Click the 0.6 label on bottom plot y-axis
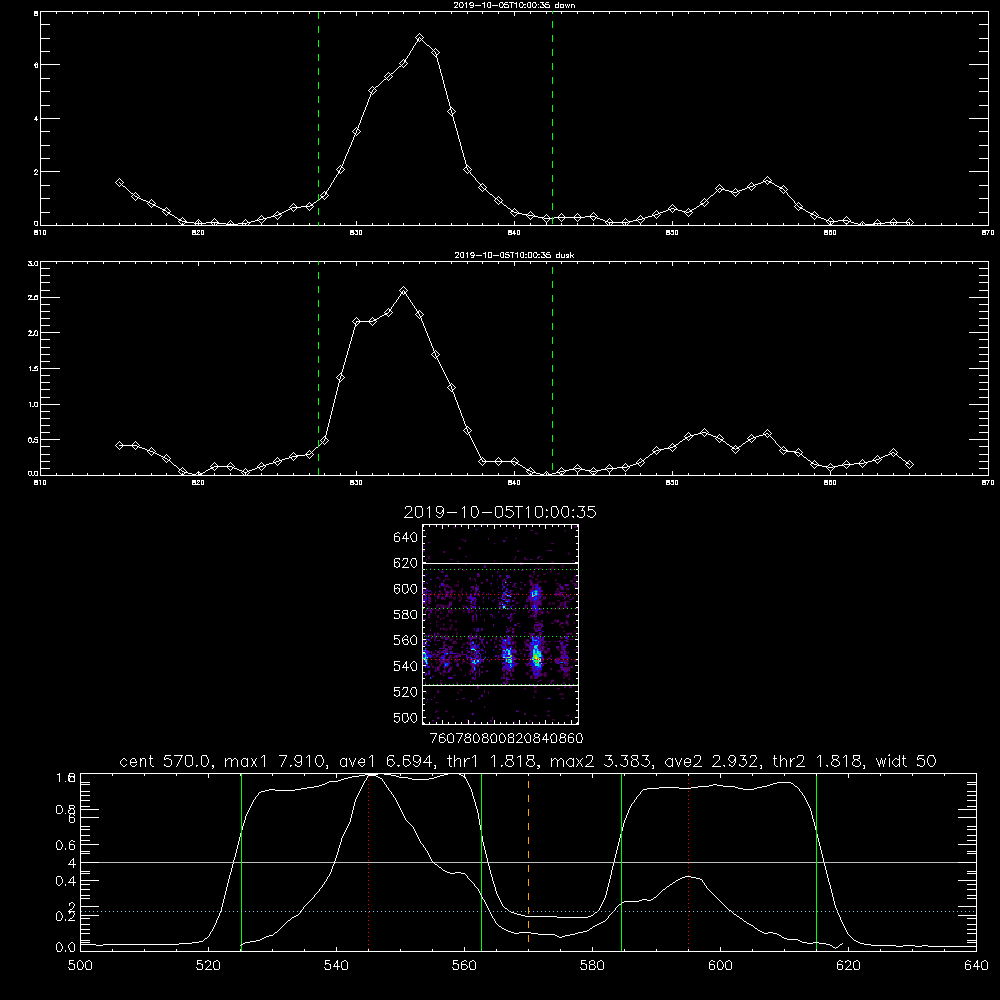This screenshot has height=1000, width=1000. 65,846
